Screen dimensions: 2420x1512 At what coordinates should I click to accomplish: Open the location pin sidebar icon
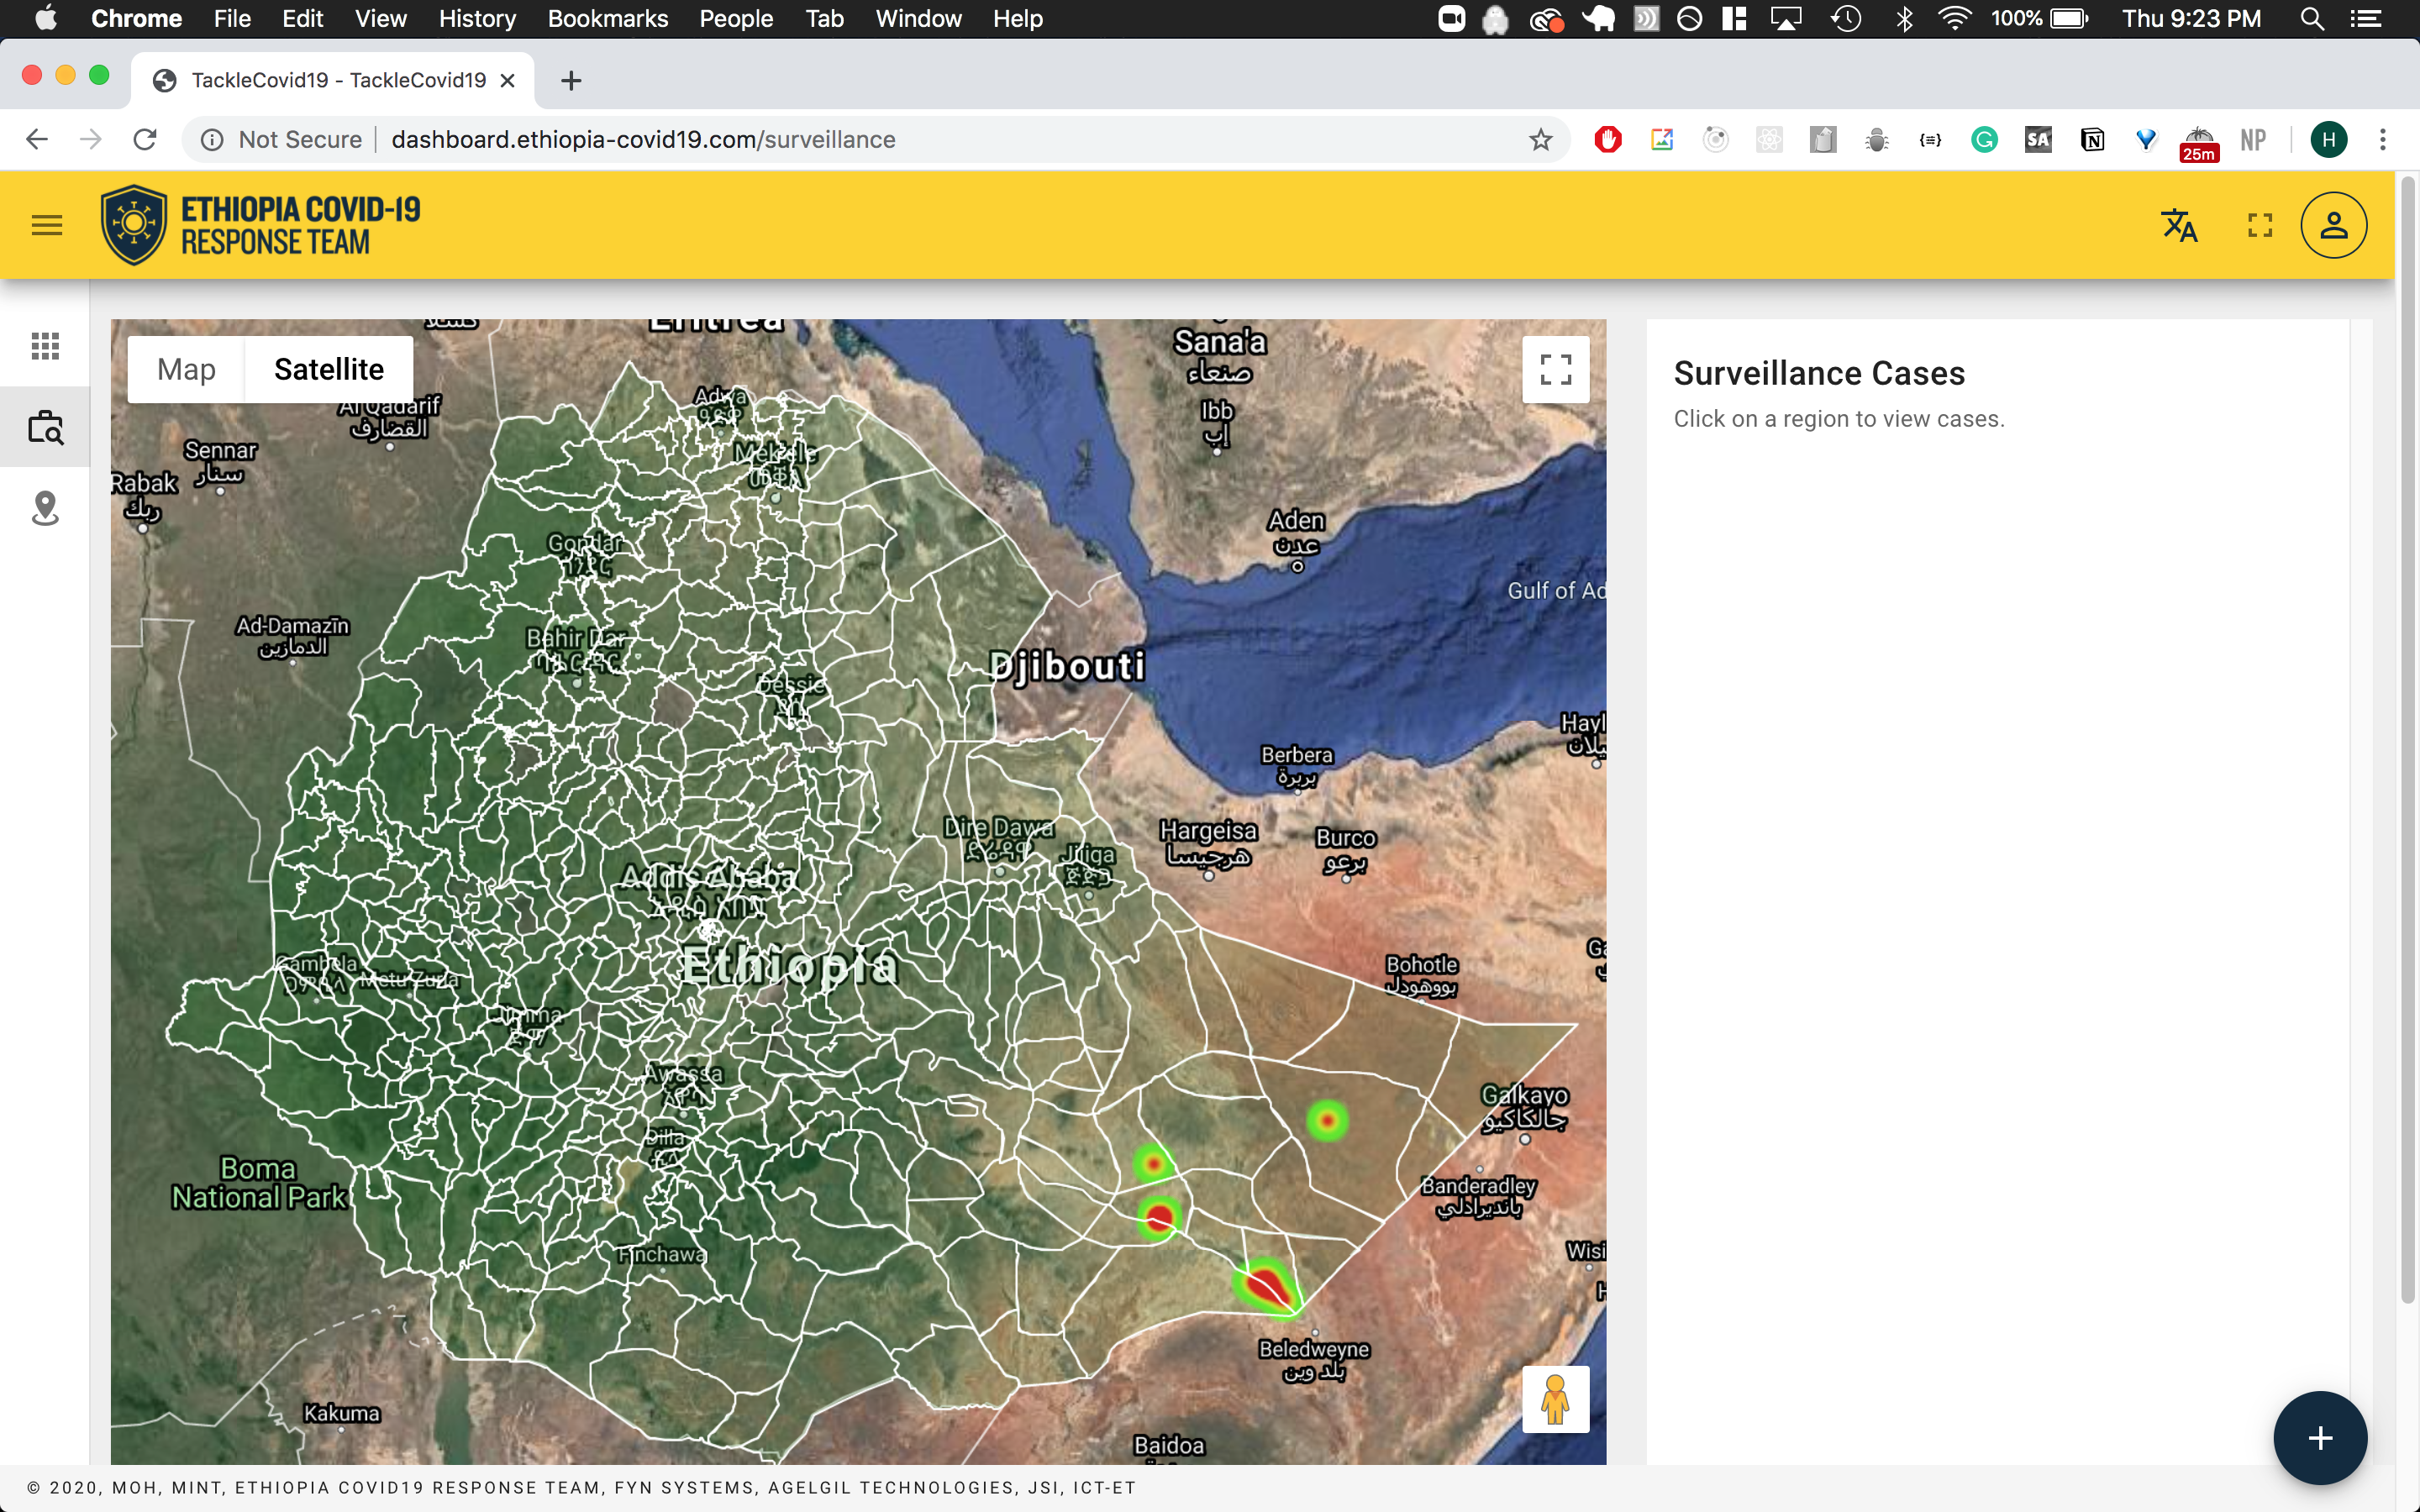coord(45,508)
